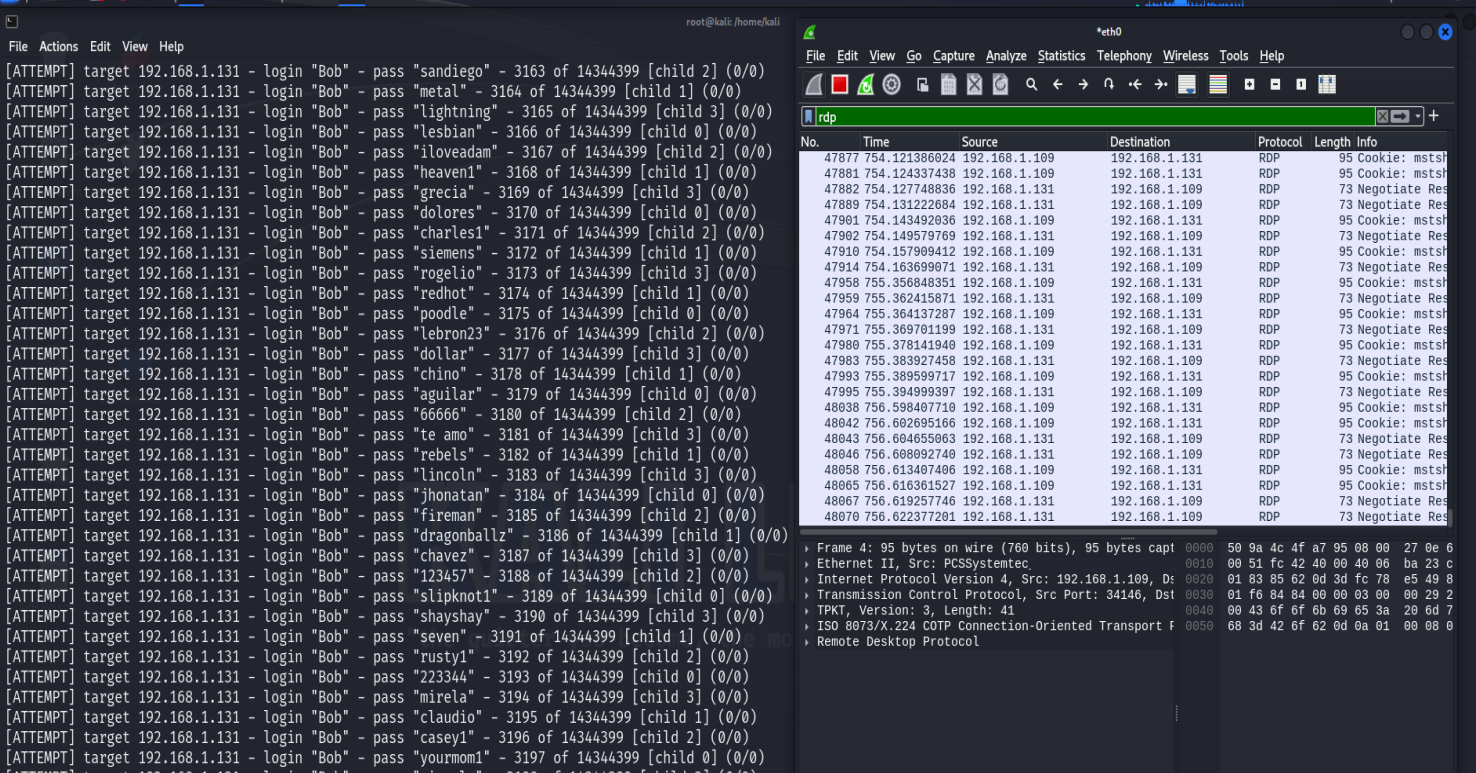Viewport: 1476px width, 773px height.
Task: Open the display filter bookmark
Action: click(x=809, y=117)
